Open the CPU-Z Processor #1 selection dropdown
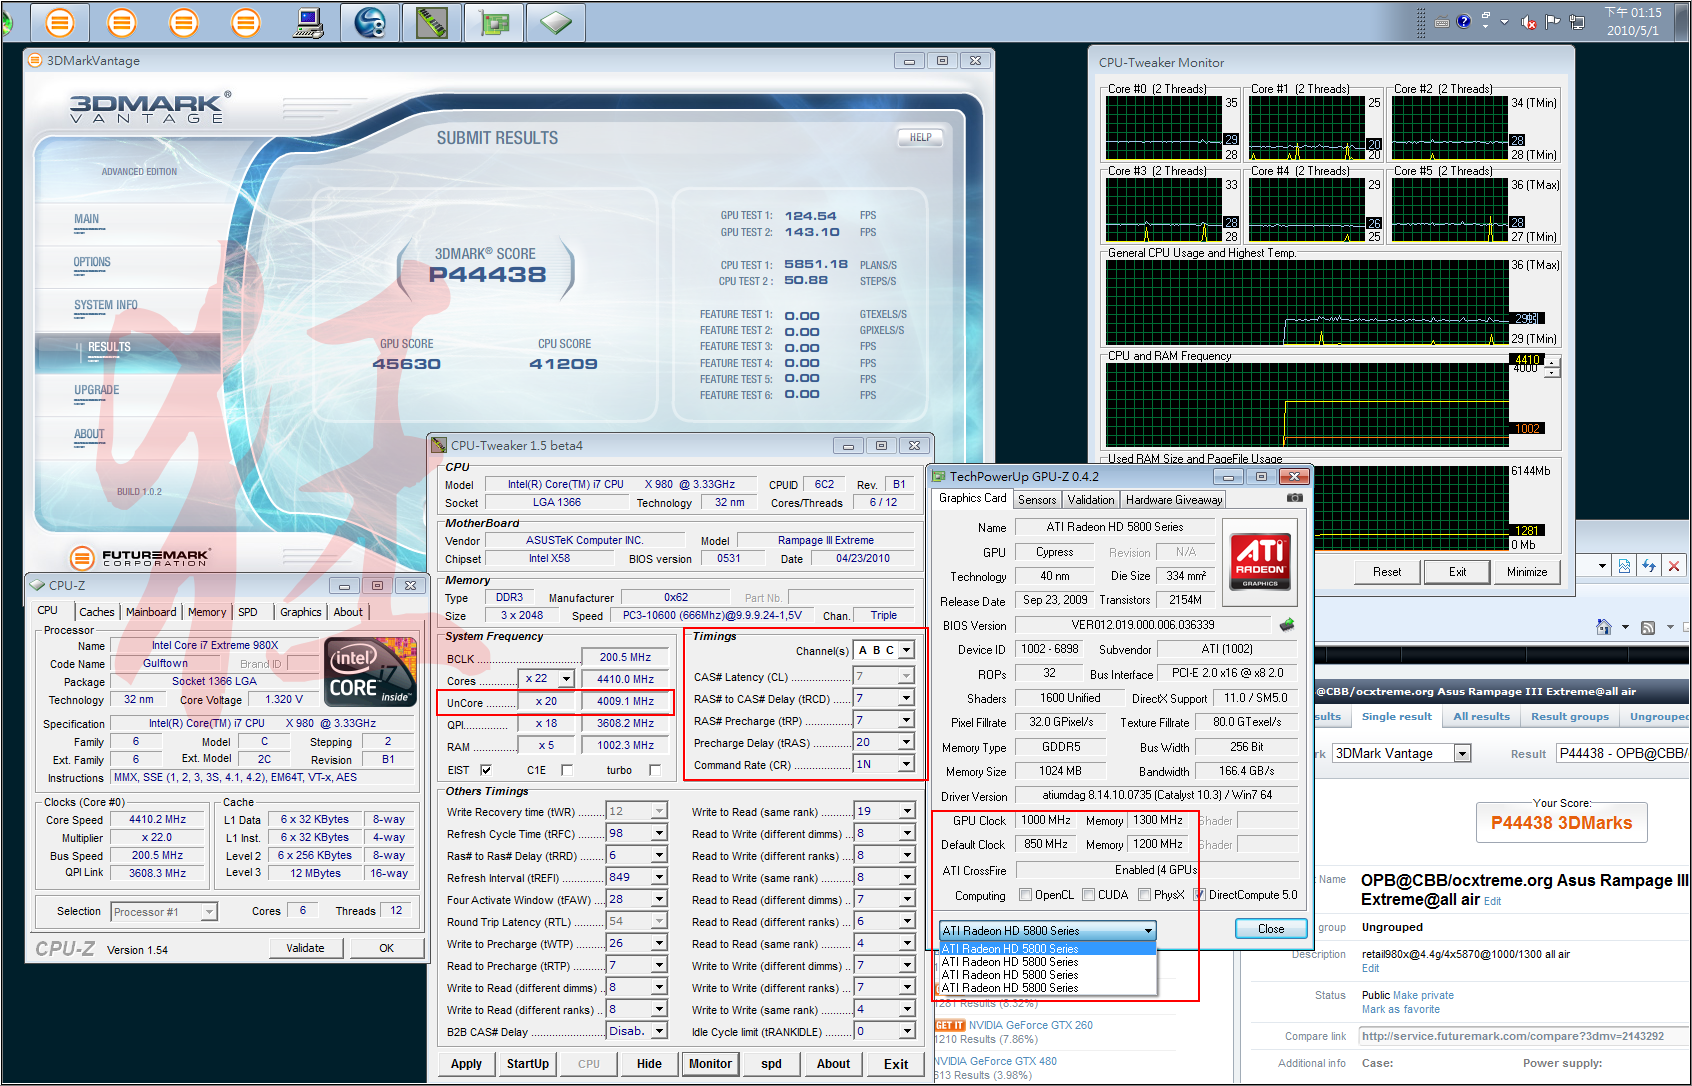 click(x=209, y=912)
